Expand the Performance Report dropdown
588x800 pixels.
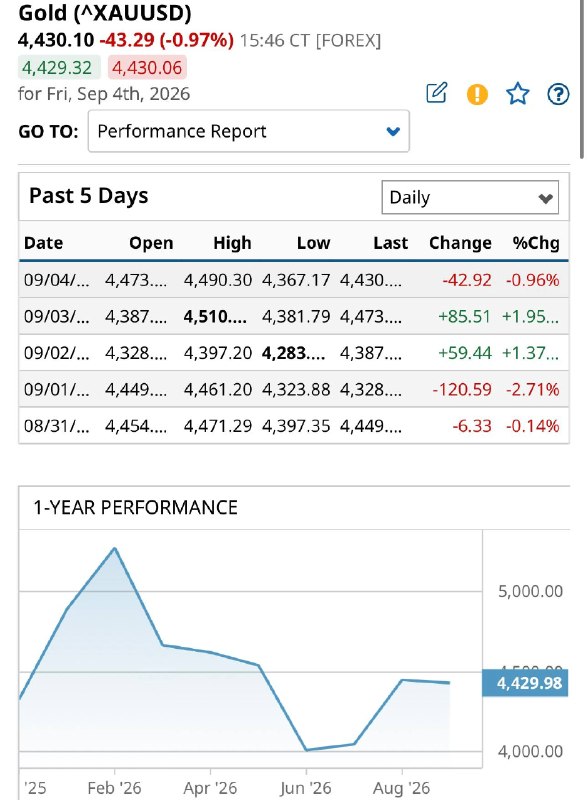pos(249,131)
